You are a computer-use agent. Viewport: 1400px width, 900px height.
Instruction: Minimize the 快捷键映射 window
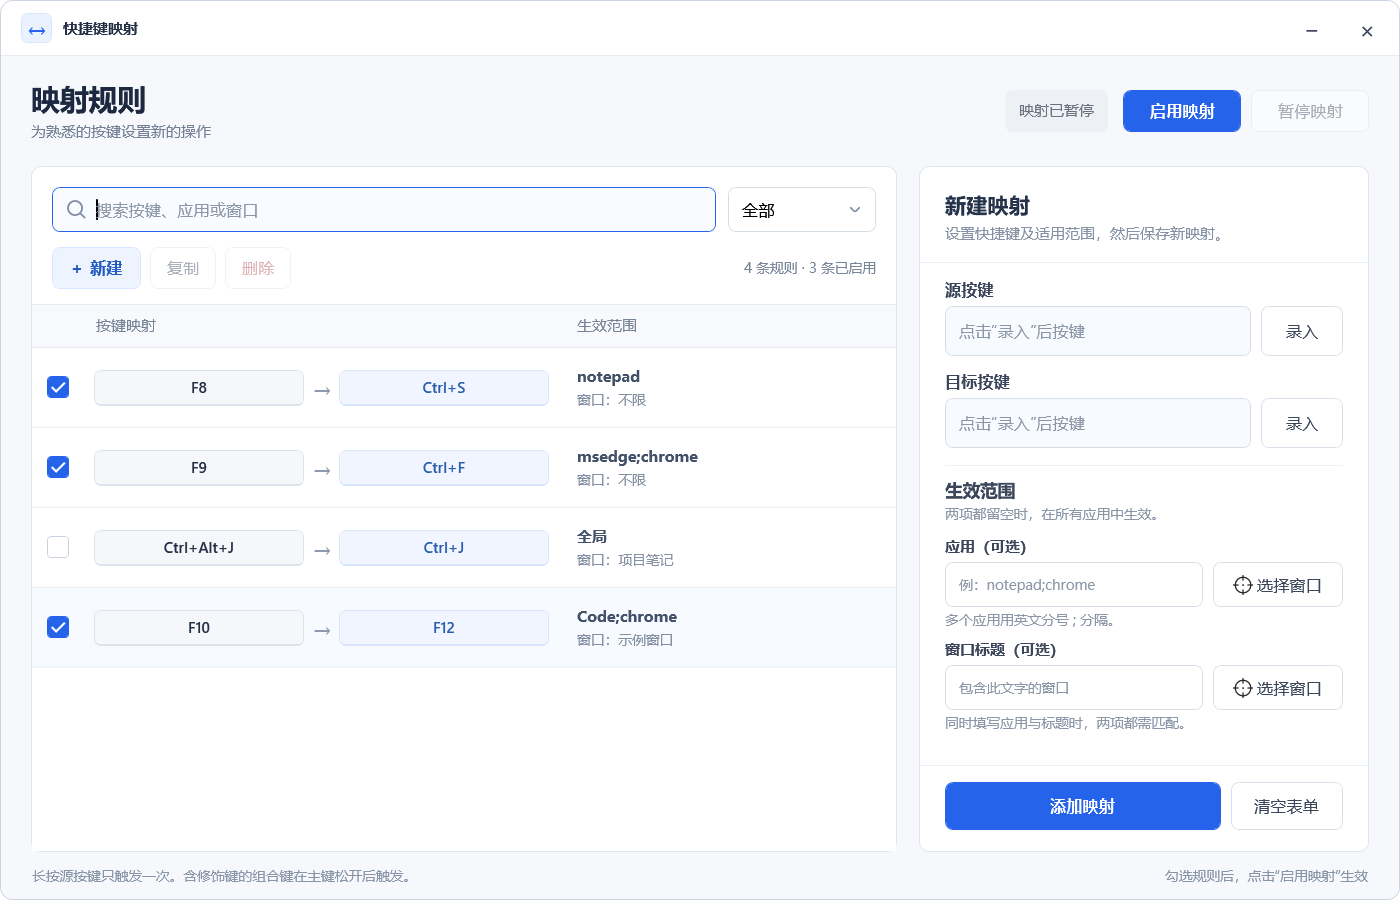point(1311,30)
